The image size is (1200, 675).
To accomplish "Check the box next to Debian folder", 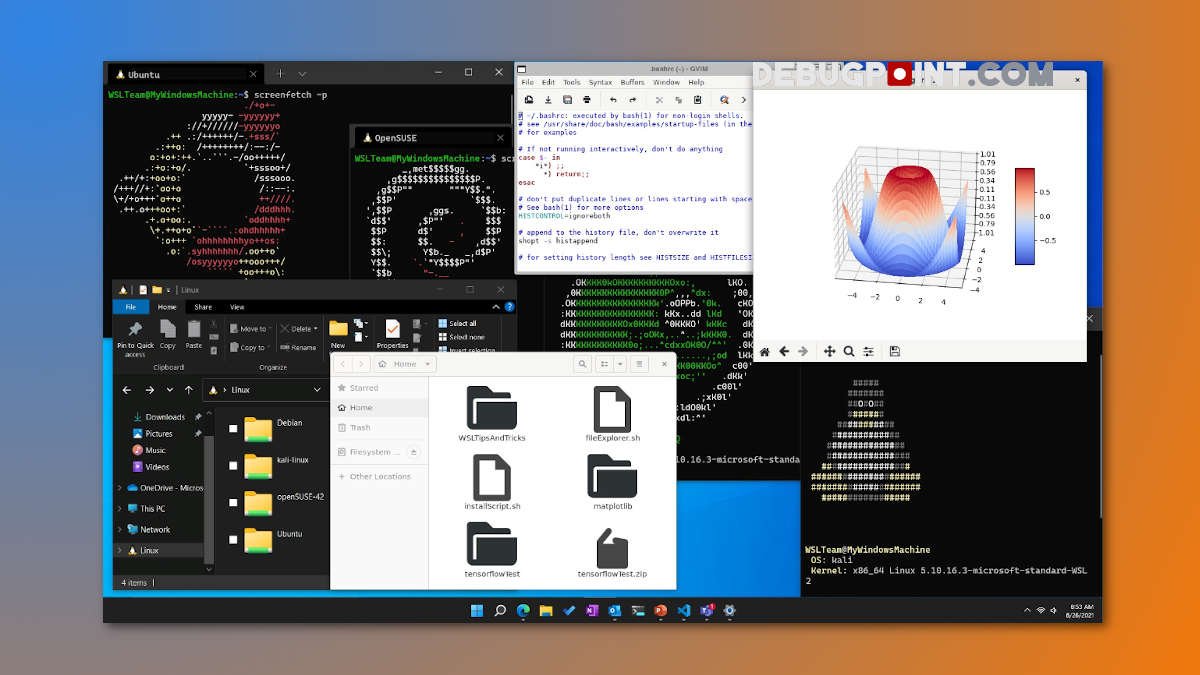I will click(234, 428).
